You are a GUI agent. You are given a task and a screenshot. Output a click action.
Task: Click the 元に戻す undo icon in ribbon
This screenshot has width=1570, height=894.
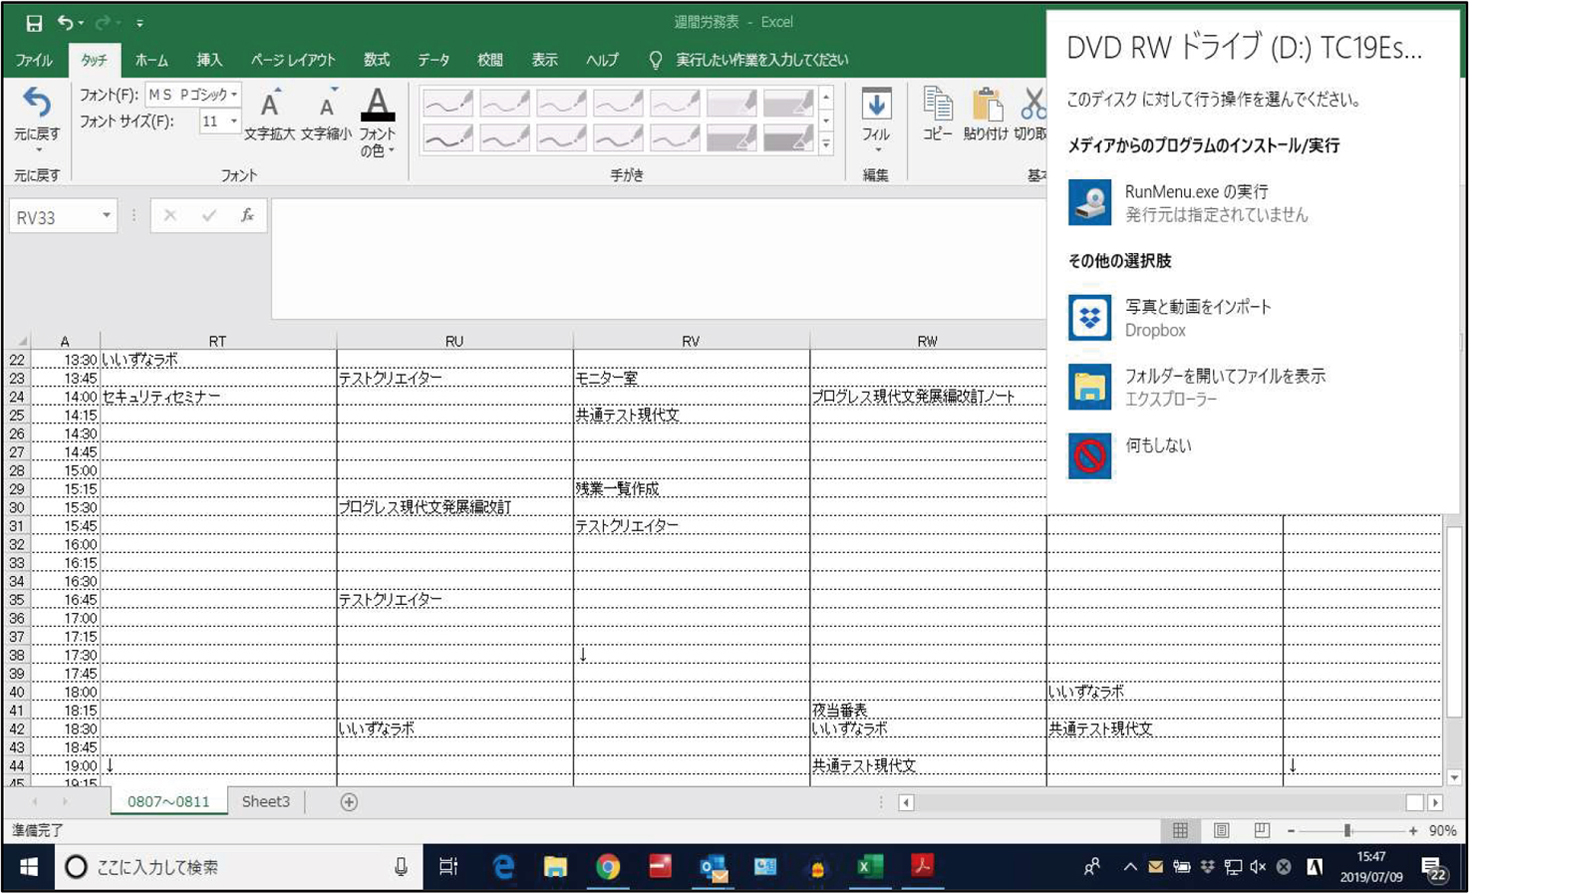coord(37,106)
